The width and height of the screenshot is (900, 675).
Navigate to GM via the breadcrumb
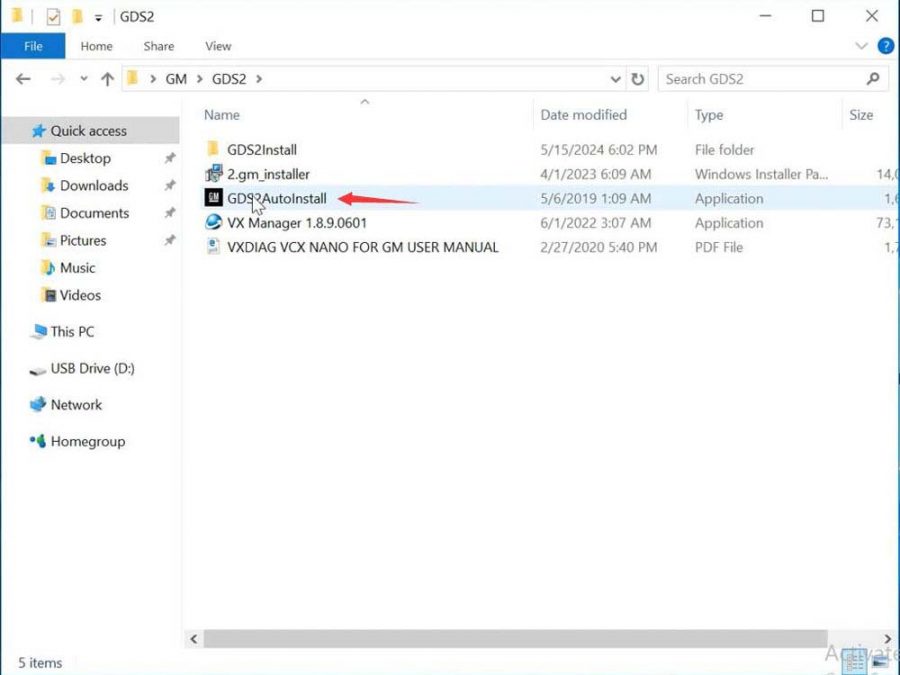click(x=175, y=78)
